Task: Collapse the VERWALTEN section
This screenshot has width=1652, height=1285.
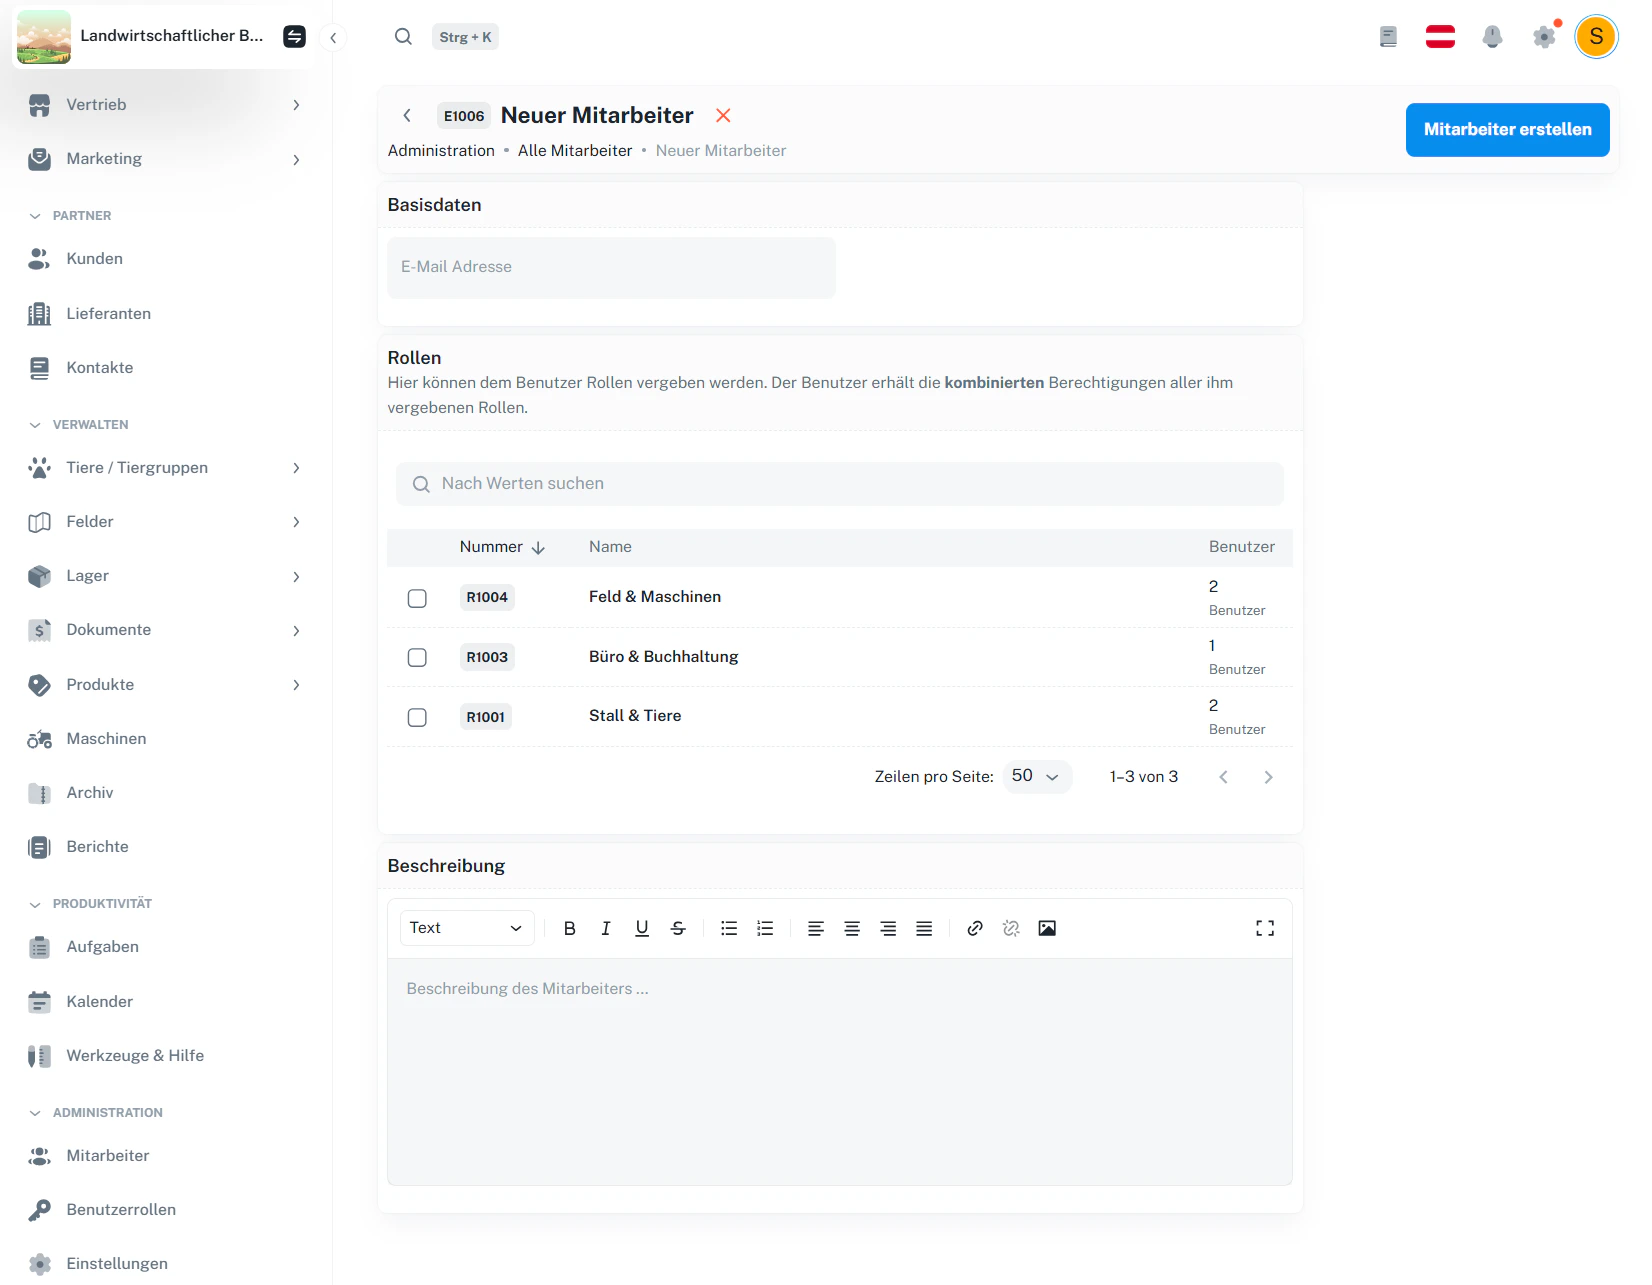Action: tap(78, 425)
